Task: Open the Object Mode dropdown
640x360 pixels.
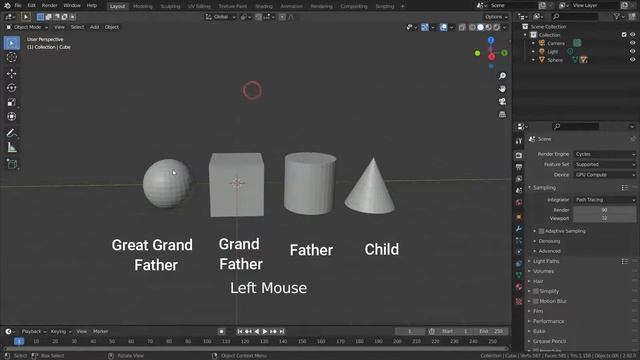Action: [x=27, y=27]
